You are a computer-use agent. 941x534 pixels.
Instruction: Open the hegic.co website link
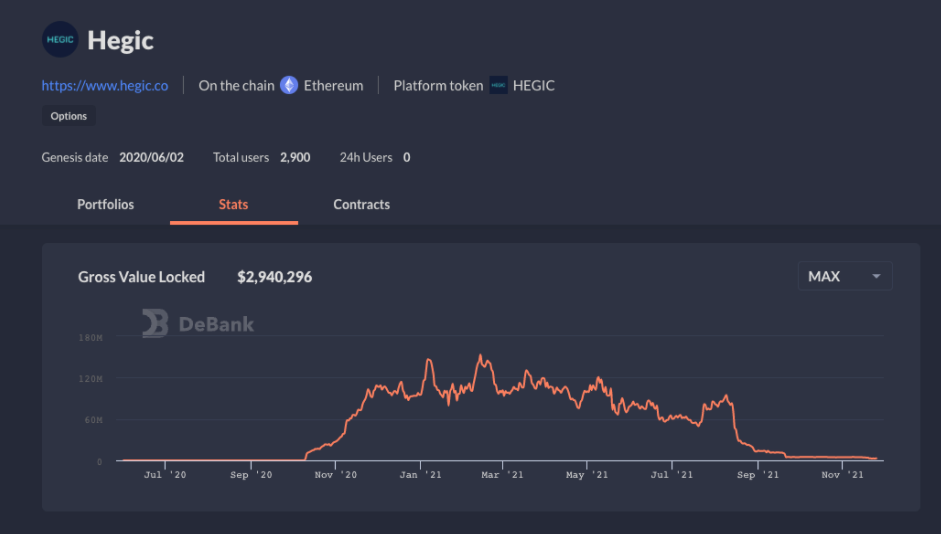coord(105,85)
